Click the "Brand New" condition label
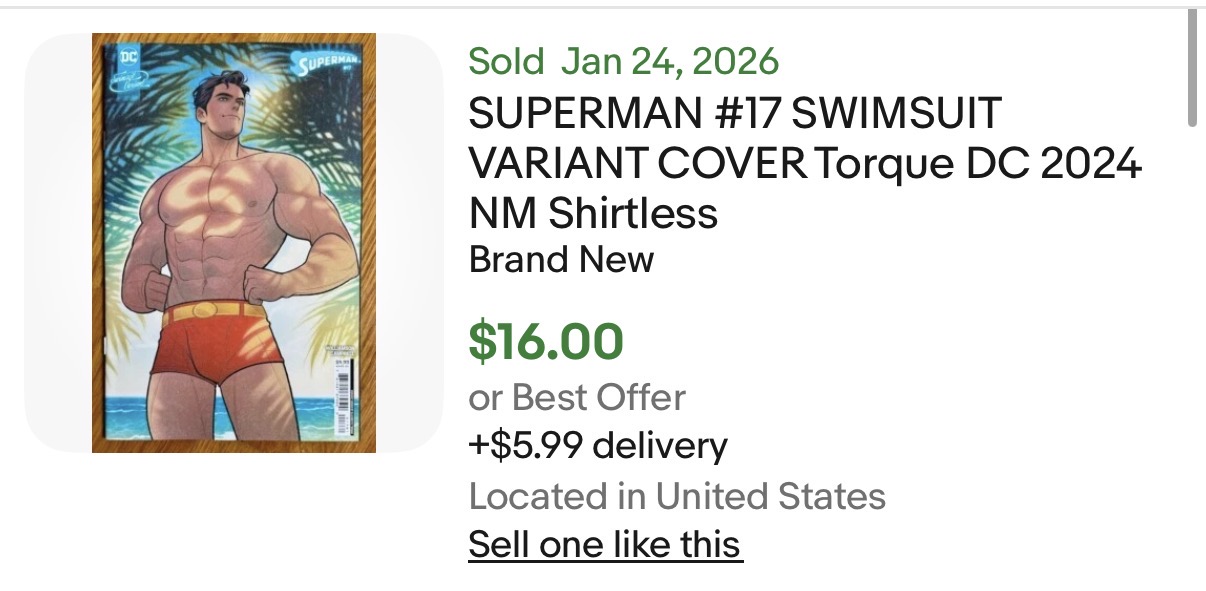The width and height of the screenshot is (1206, 591). pyautogui.click(x=561, y=260)
